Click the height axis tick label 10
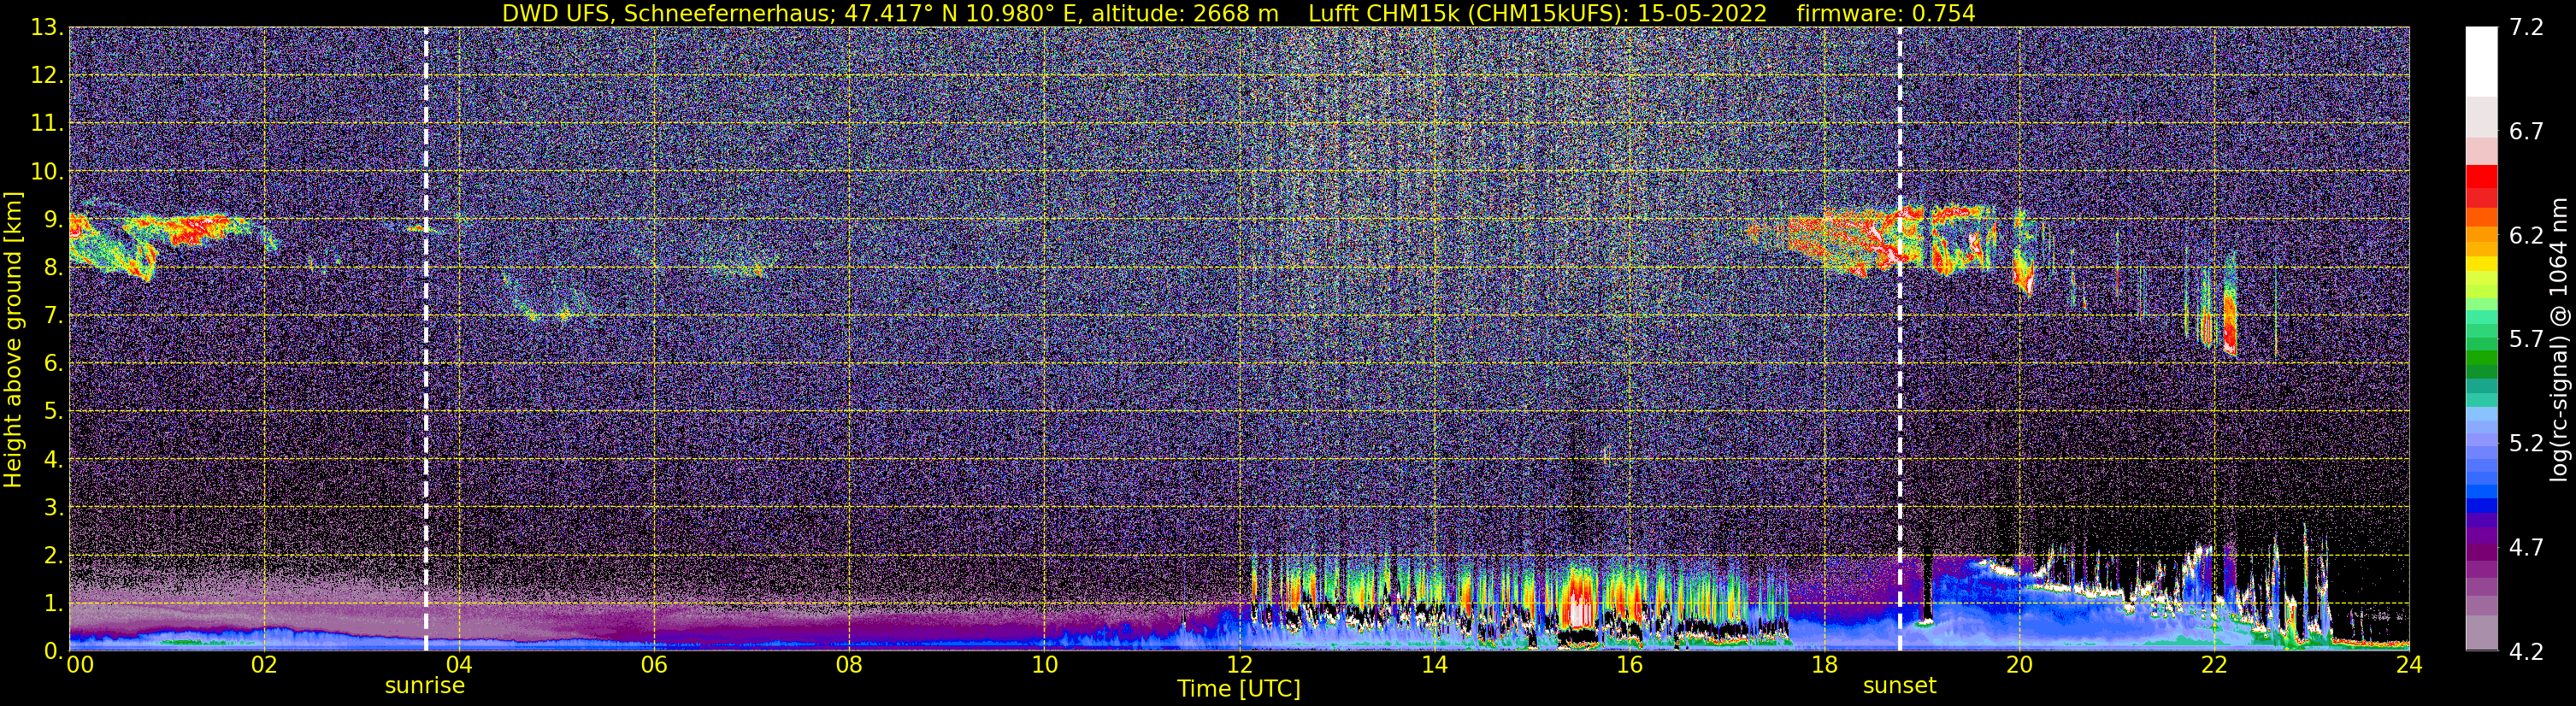Screen dimensions: 2576x706 (x=46, y=172)
